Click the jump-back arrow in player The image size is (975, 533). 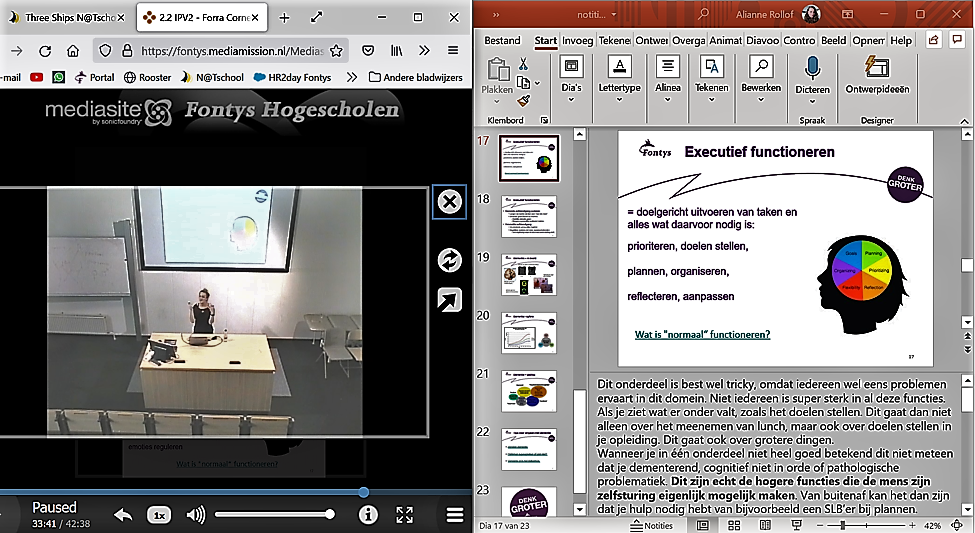point(123,515)
